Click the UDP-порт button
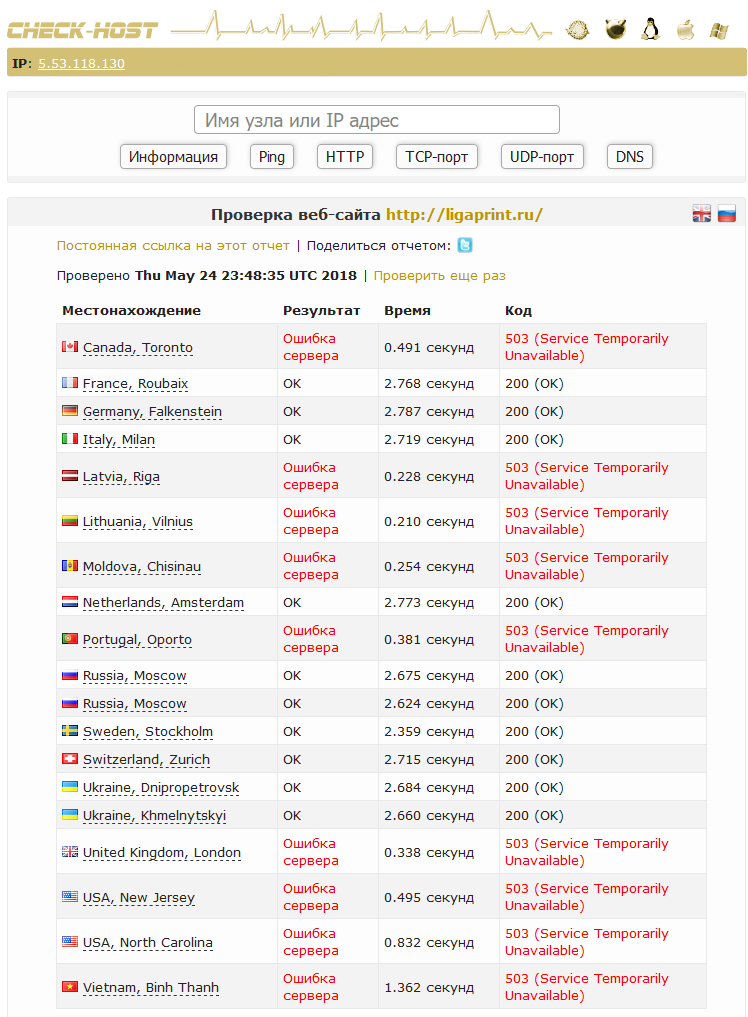The height and width of the screenshot is (1017, 748). 541,157
